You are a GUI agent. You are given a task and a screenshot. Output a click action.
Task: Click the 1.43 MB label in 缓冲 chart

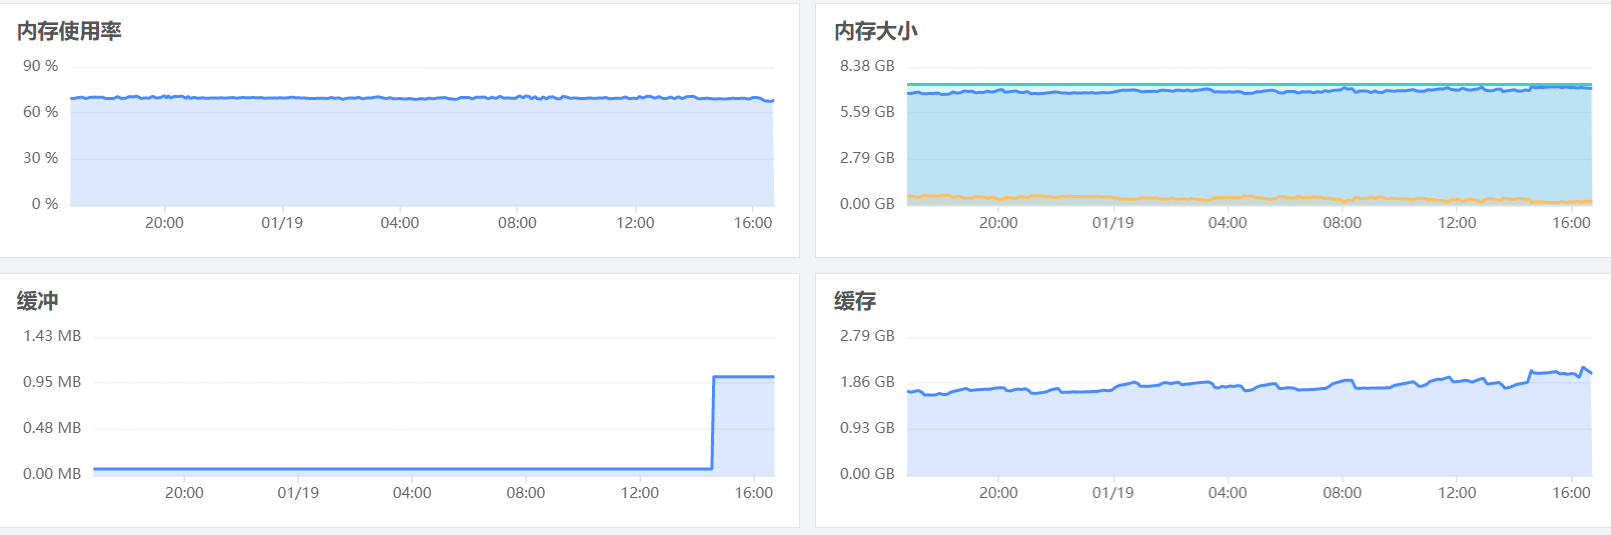coord(52,336)
